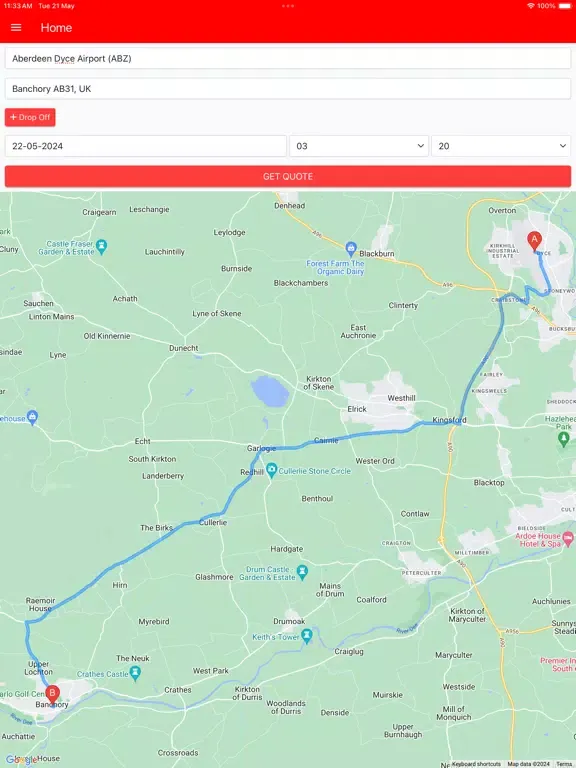Tap the Wi-Fi status icon
The height and width of the screenshot is (768, 576).
pos(531,6)
